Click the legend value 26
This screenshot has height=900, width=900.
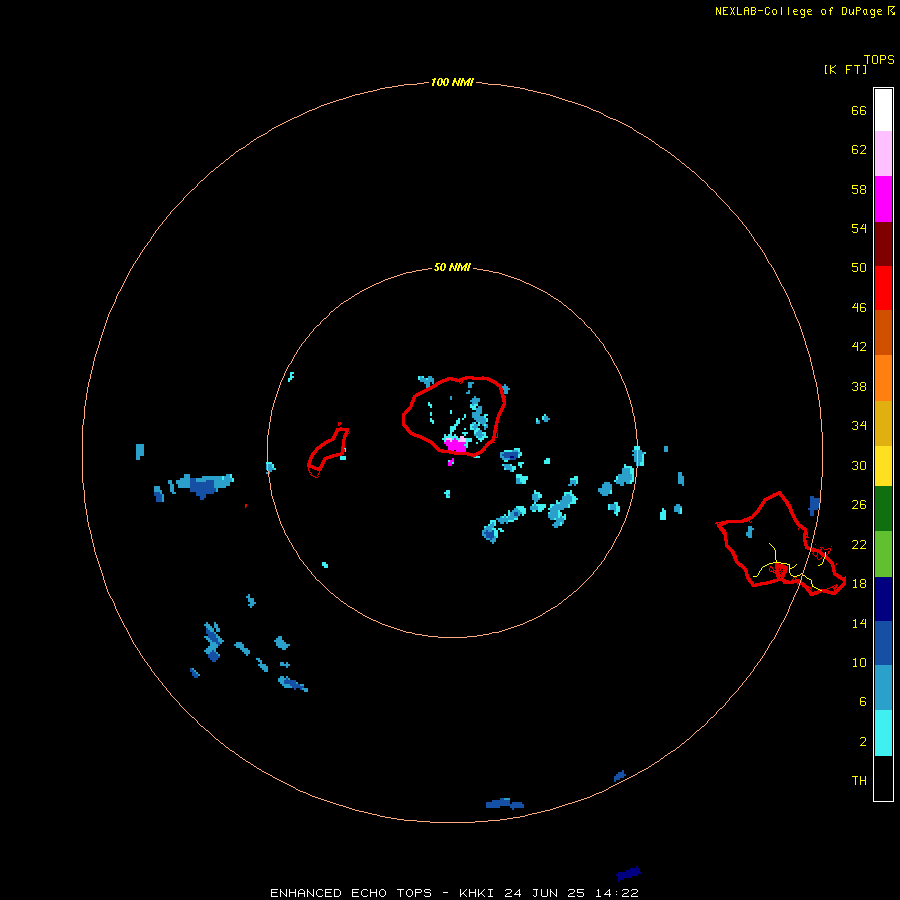pyautogui.click(x=859, y=505)
